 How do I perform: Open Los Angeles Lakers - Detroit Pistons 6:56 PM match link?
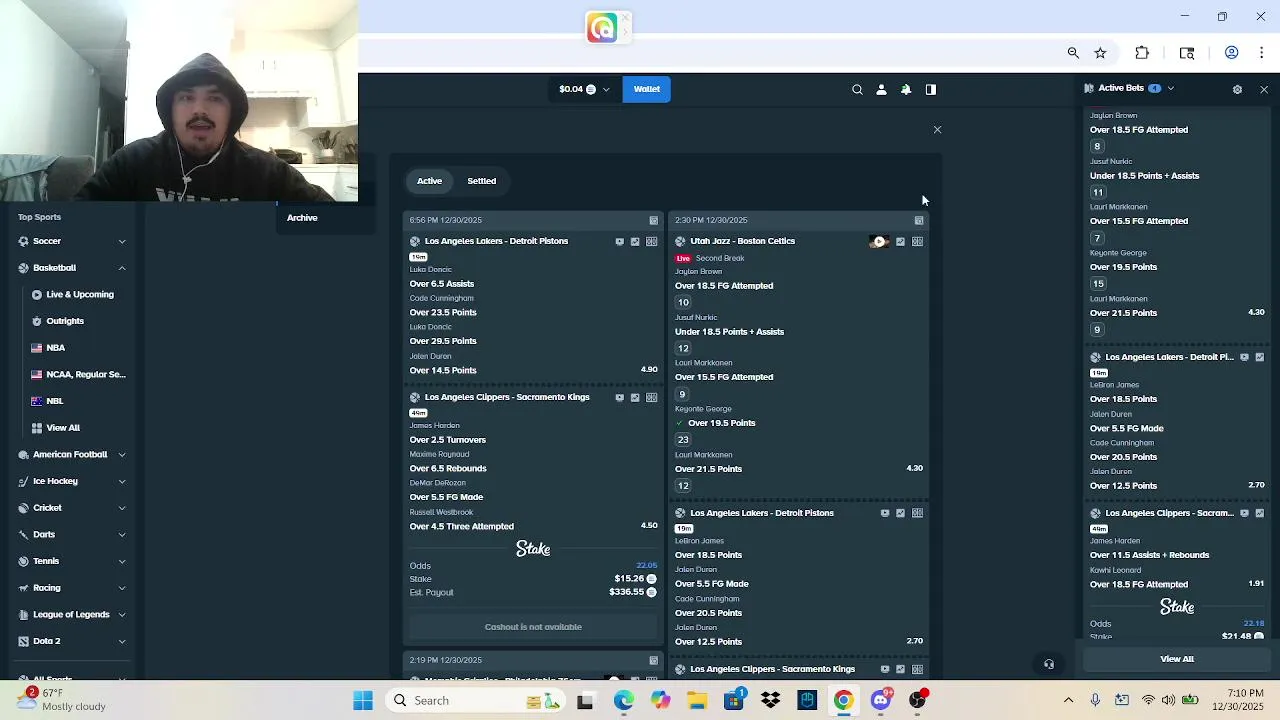coord(496,241)
